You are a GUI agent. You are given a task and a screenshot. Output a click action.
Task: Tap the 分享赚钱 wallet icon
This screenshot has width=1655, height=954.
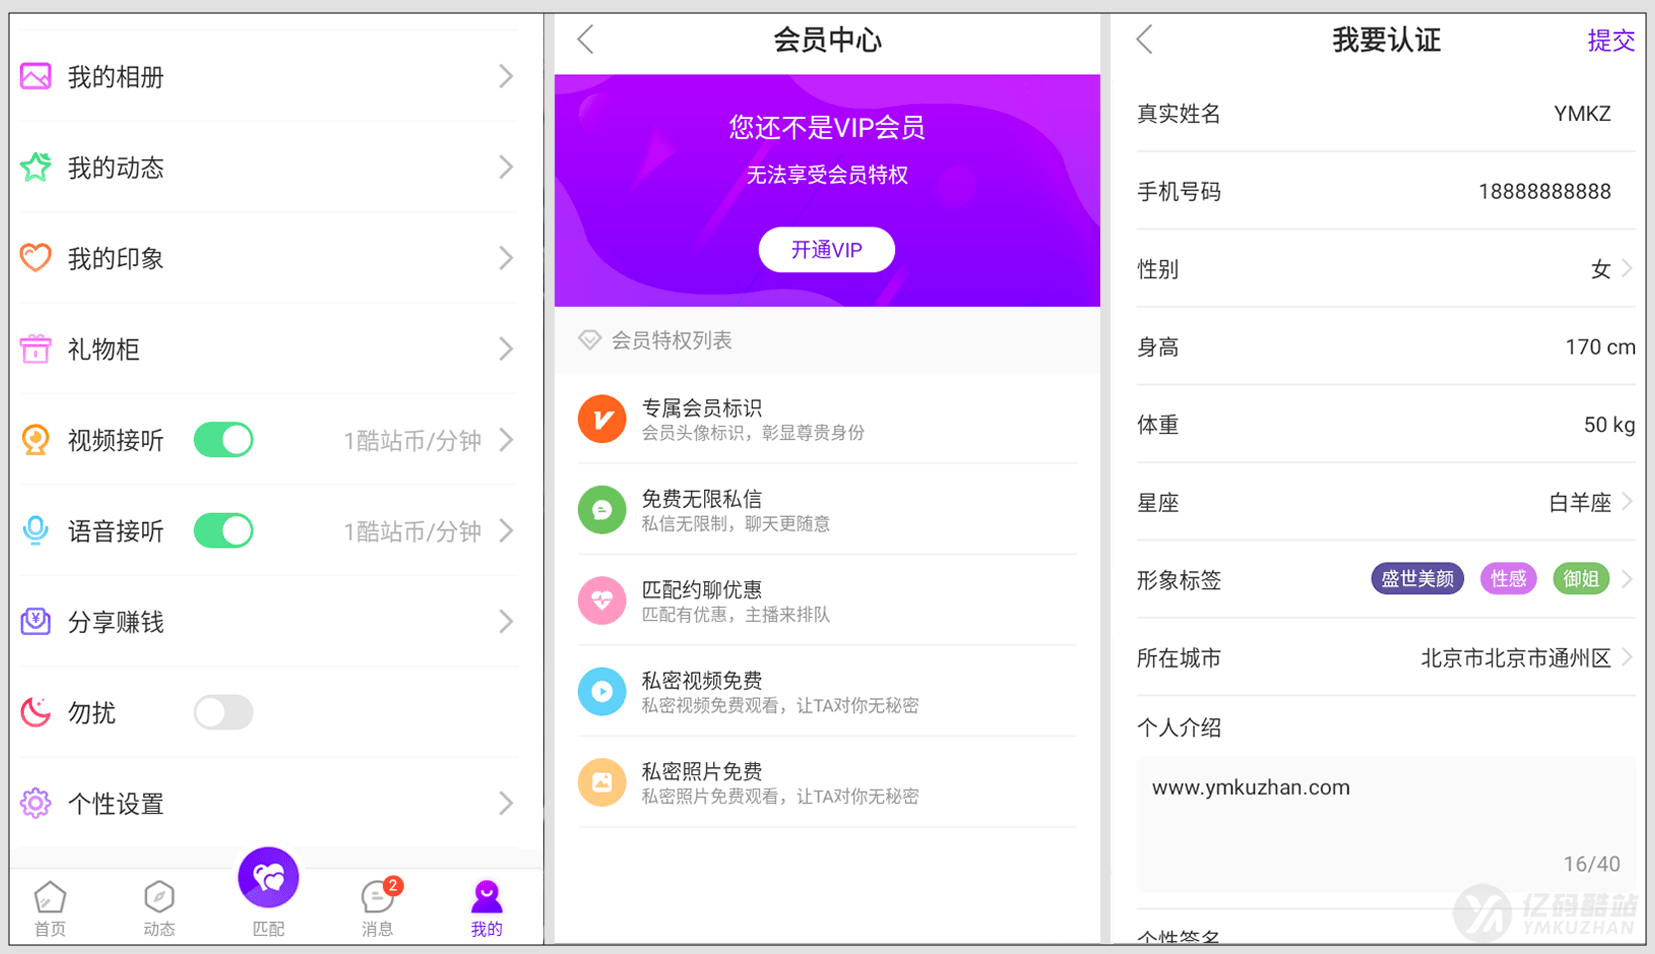[x=35, y=621]
